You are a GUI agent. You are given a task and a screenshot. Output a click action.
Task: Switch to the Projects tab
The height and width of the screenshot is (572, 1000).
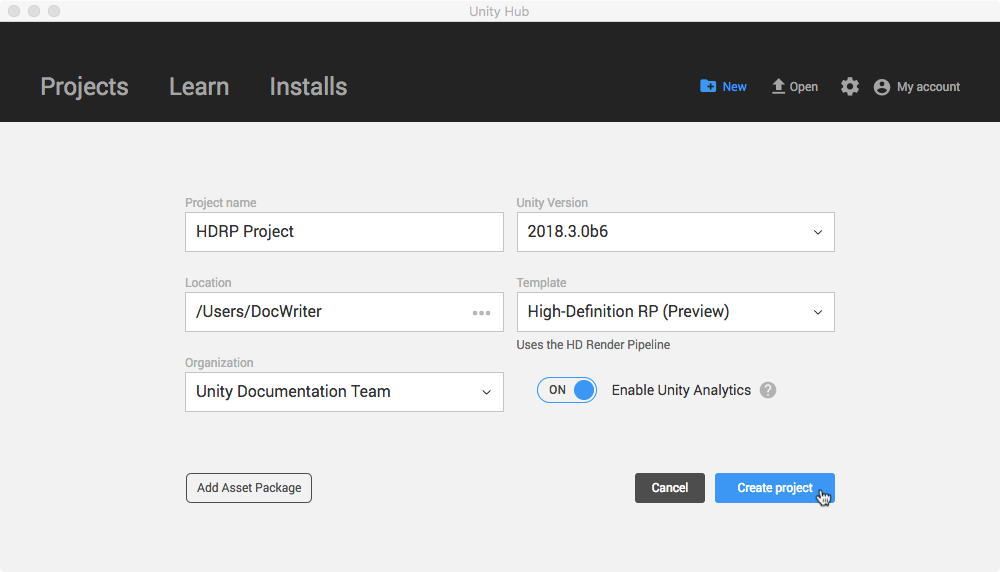[x=84, y=87]
